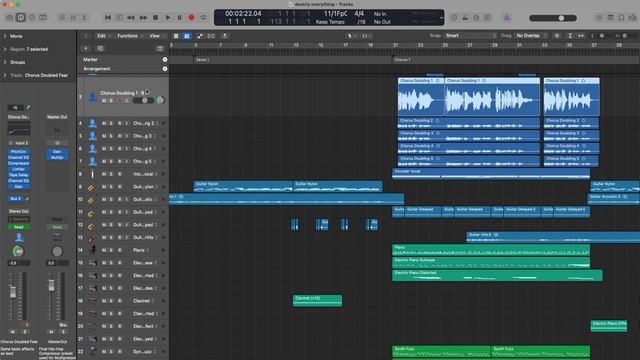Screen dimensions: 640x360
Task: Open the List Editors icon
Action: [599, 18]
